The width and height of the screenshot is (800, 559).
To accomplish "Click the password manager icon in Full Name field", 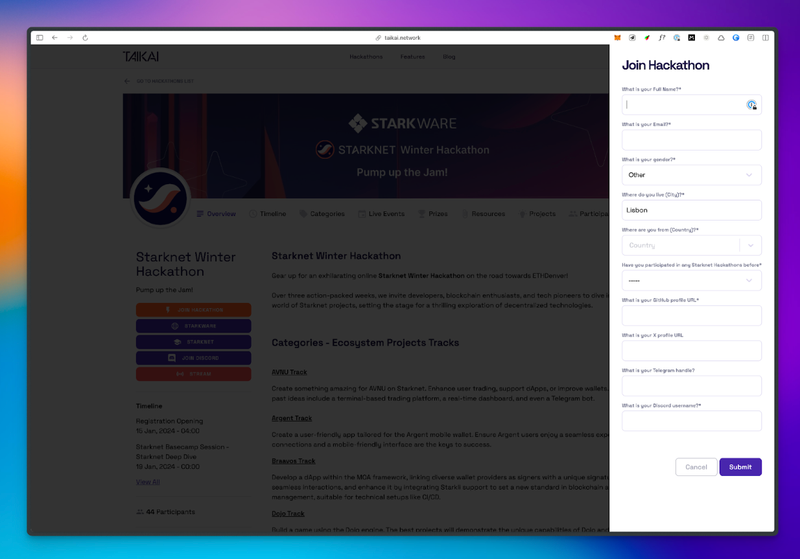I will click(751, 104).
